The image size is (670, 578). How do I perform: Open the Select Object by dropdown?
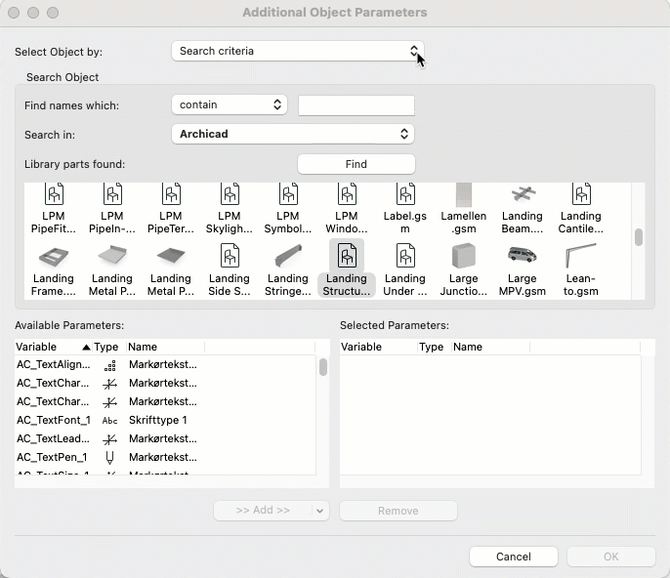point(297,51)
